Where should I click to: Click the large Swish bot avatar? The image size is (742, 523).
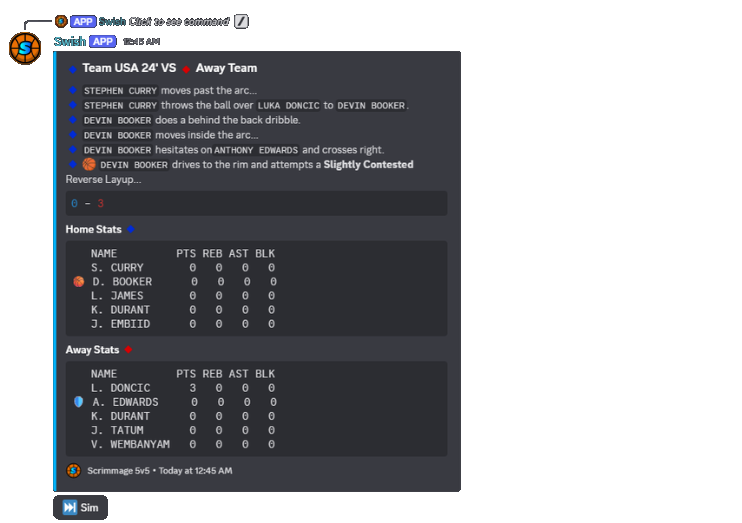pos(24,47)
